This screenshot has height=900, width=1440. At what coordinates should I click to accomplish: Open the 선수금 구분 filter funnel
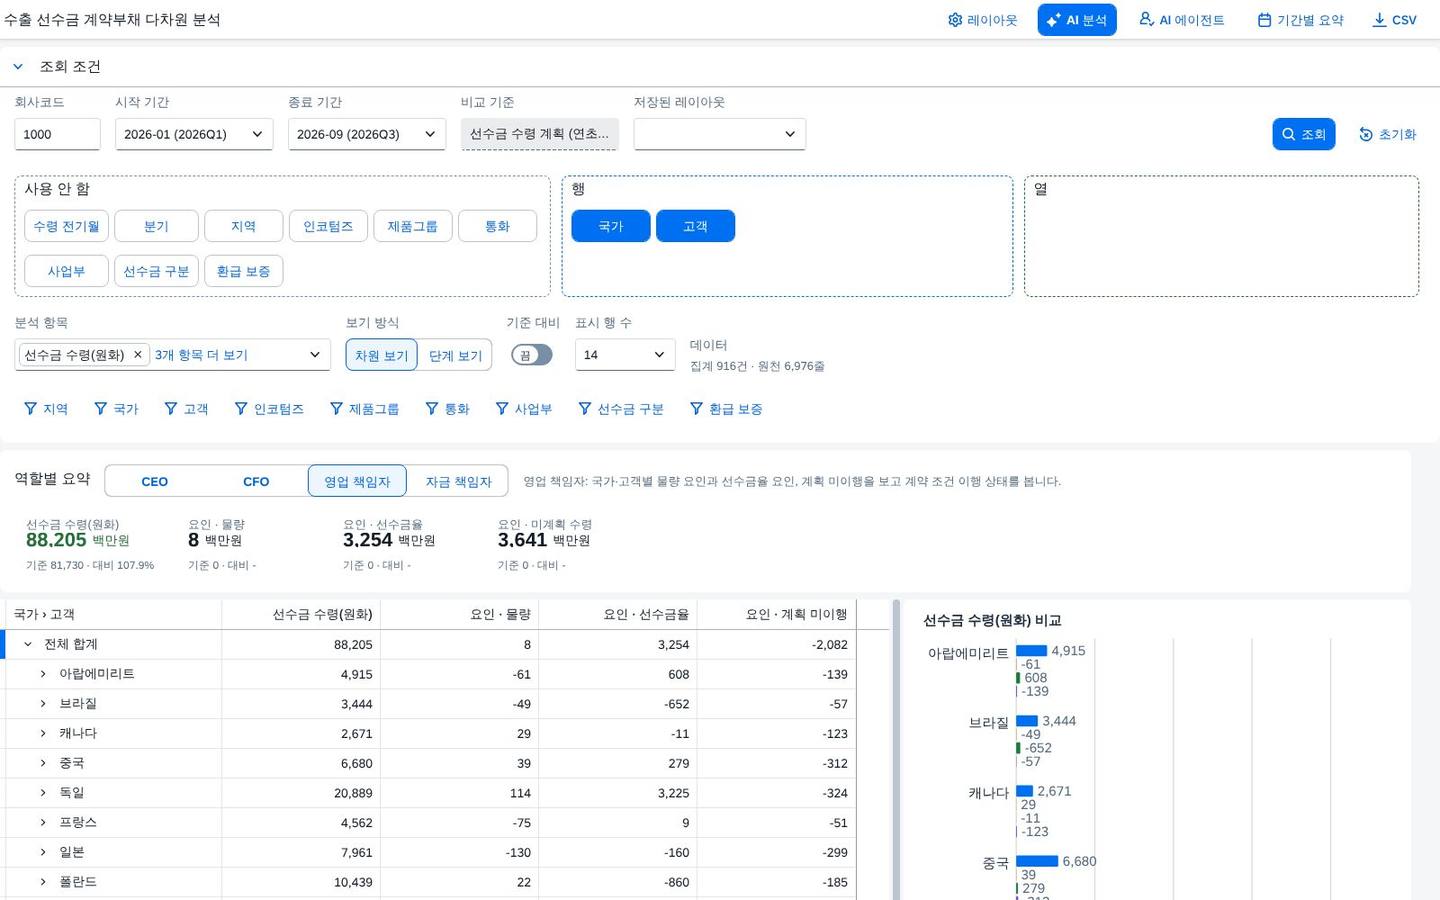(x=585, y=409)
